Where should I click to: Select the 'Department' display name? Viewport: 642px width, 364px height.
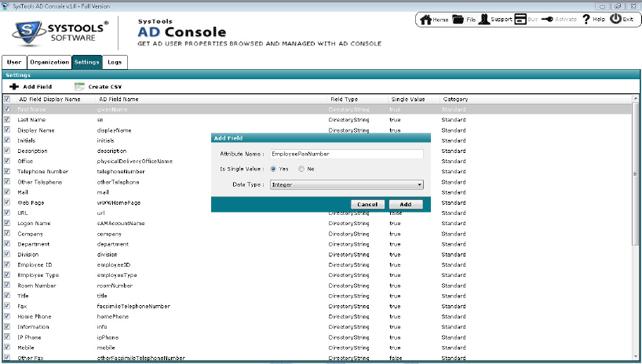34,244
